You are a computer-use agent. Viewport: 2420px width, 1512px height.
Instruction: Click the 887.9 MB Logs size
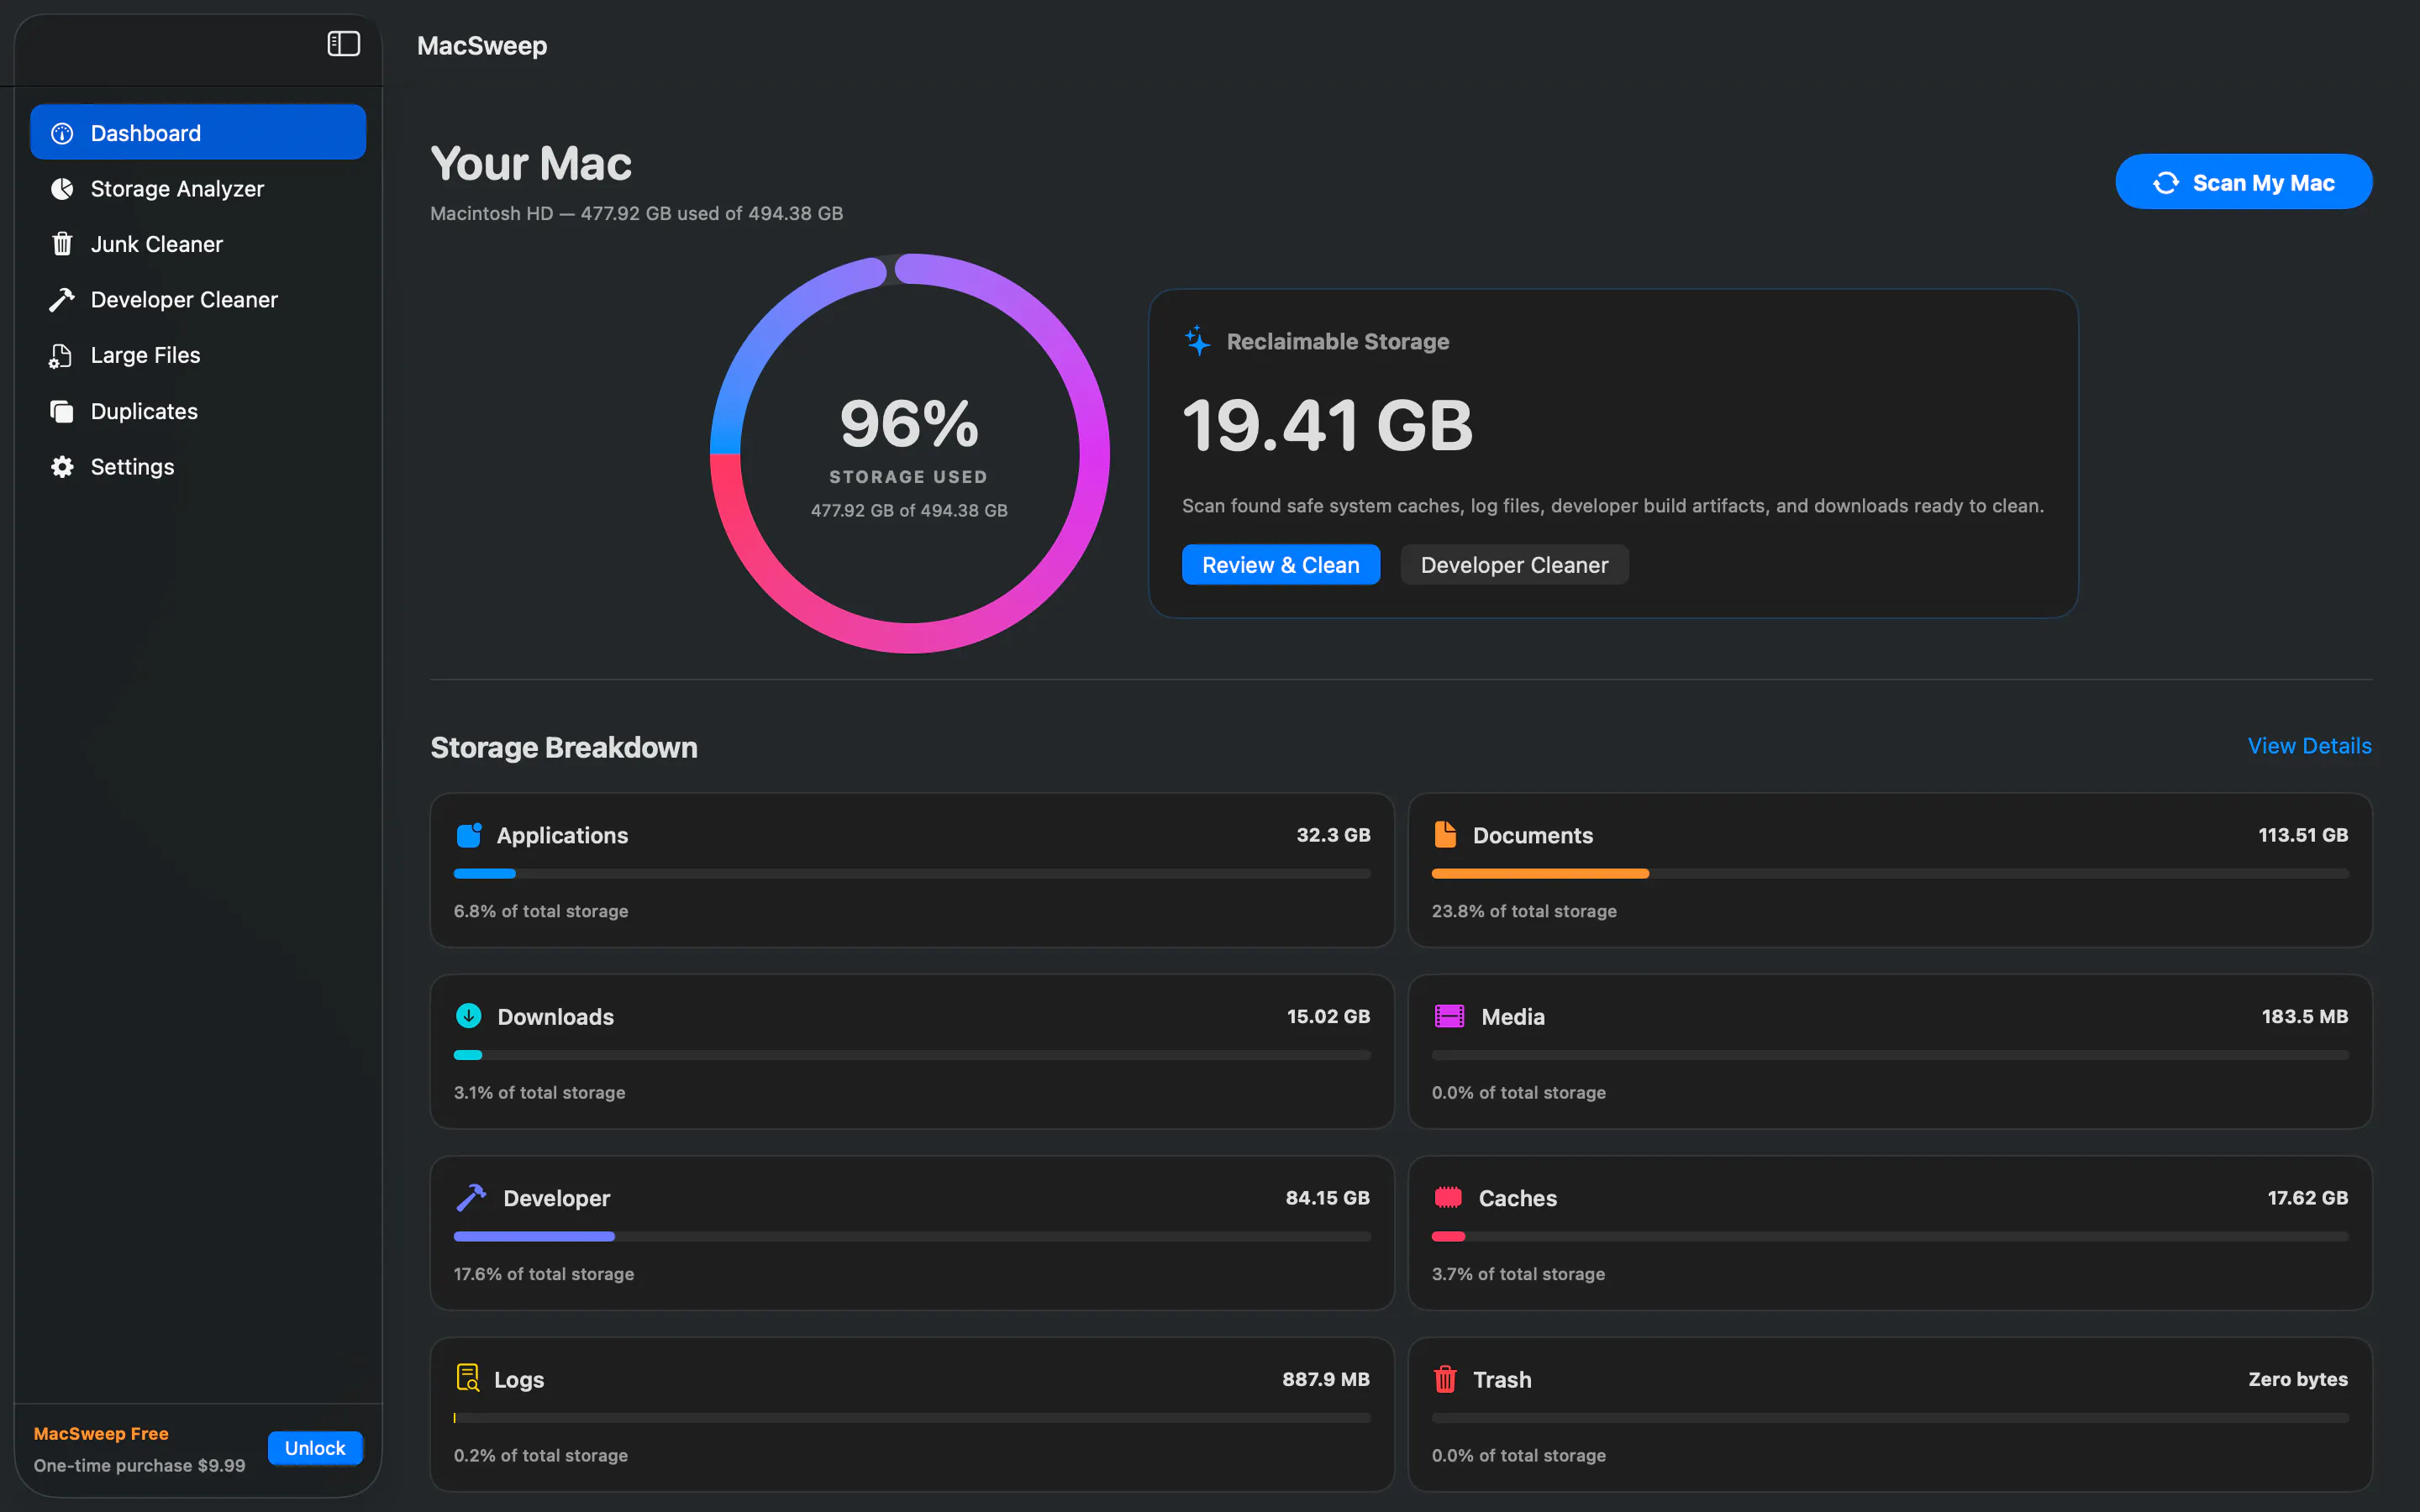1325,1379
